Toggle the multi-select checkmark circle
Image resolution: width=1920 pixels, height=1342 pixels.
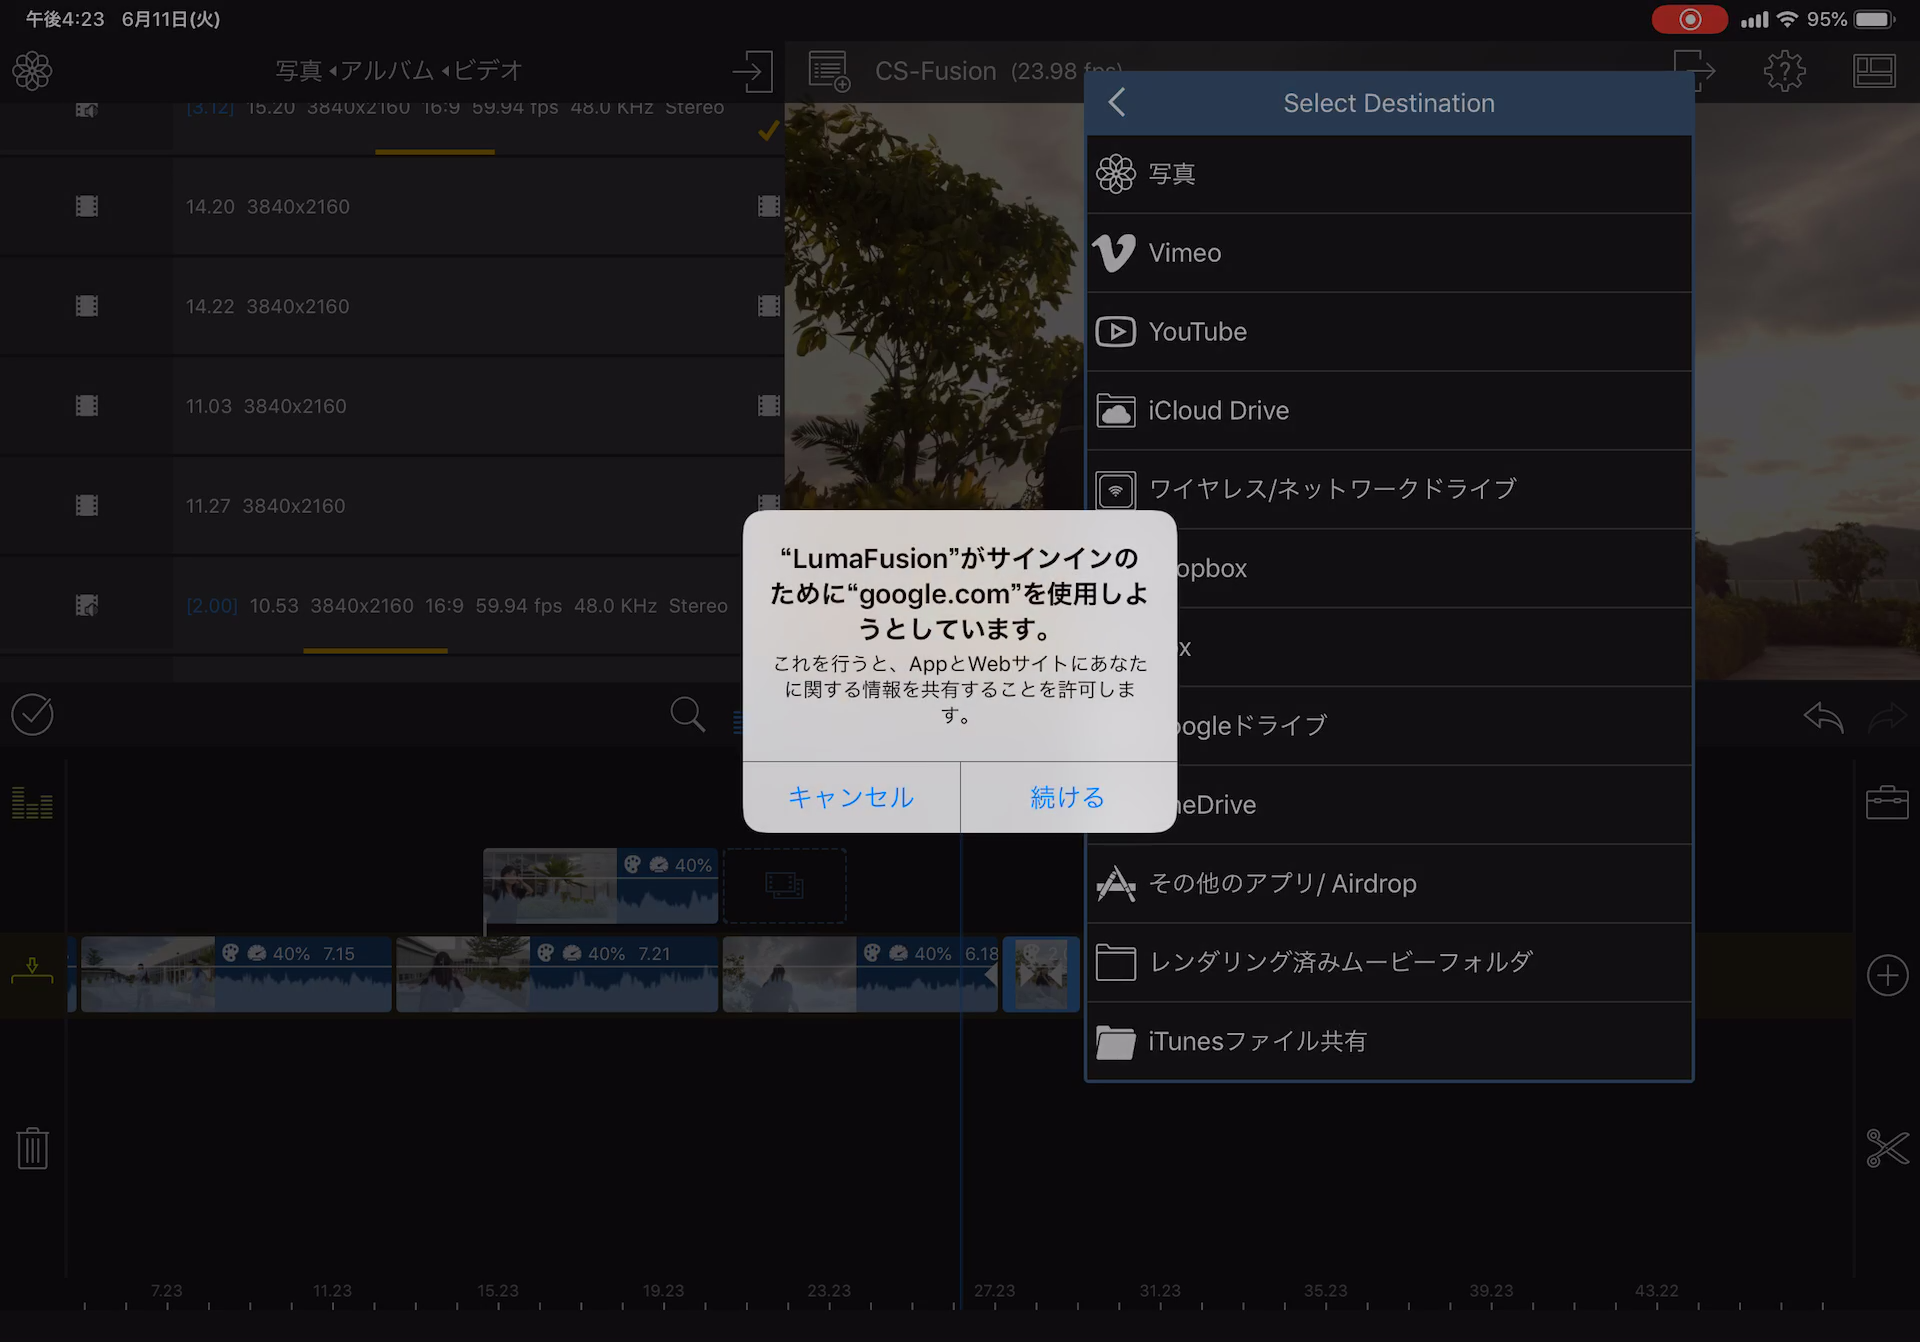click(x=32, y=715)
